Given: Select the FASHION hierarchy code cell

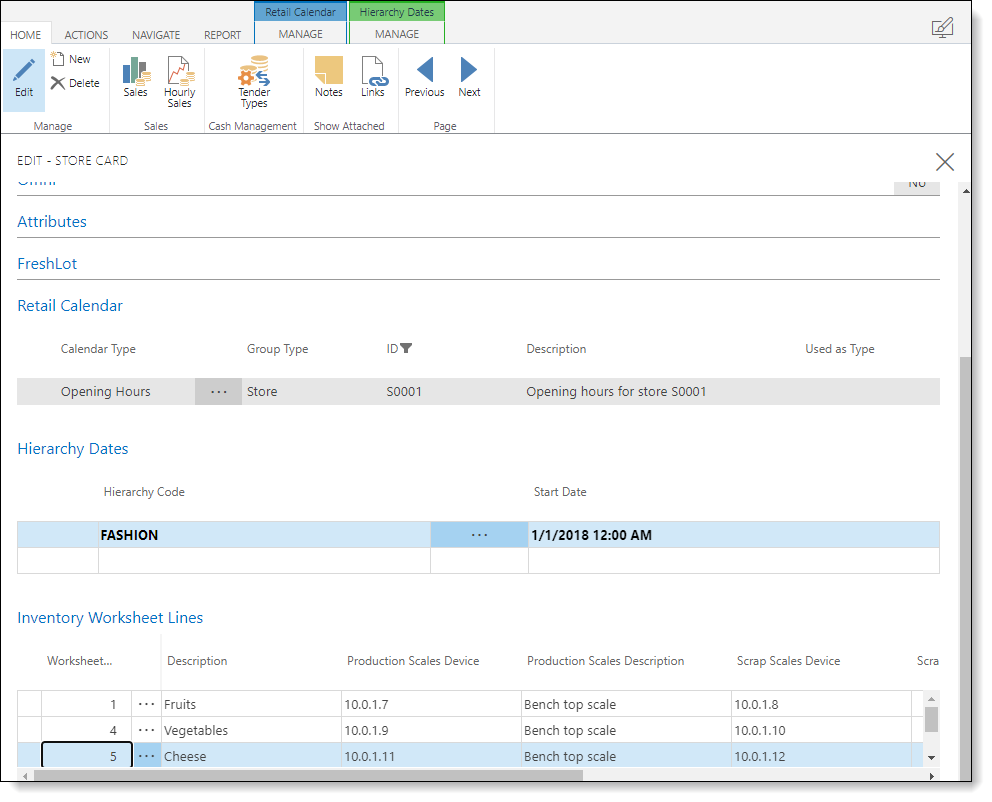Looking at the screenshot, I should 264,535.
